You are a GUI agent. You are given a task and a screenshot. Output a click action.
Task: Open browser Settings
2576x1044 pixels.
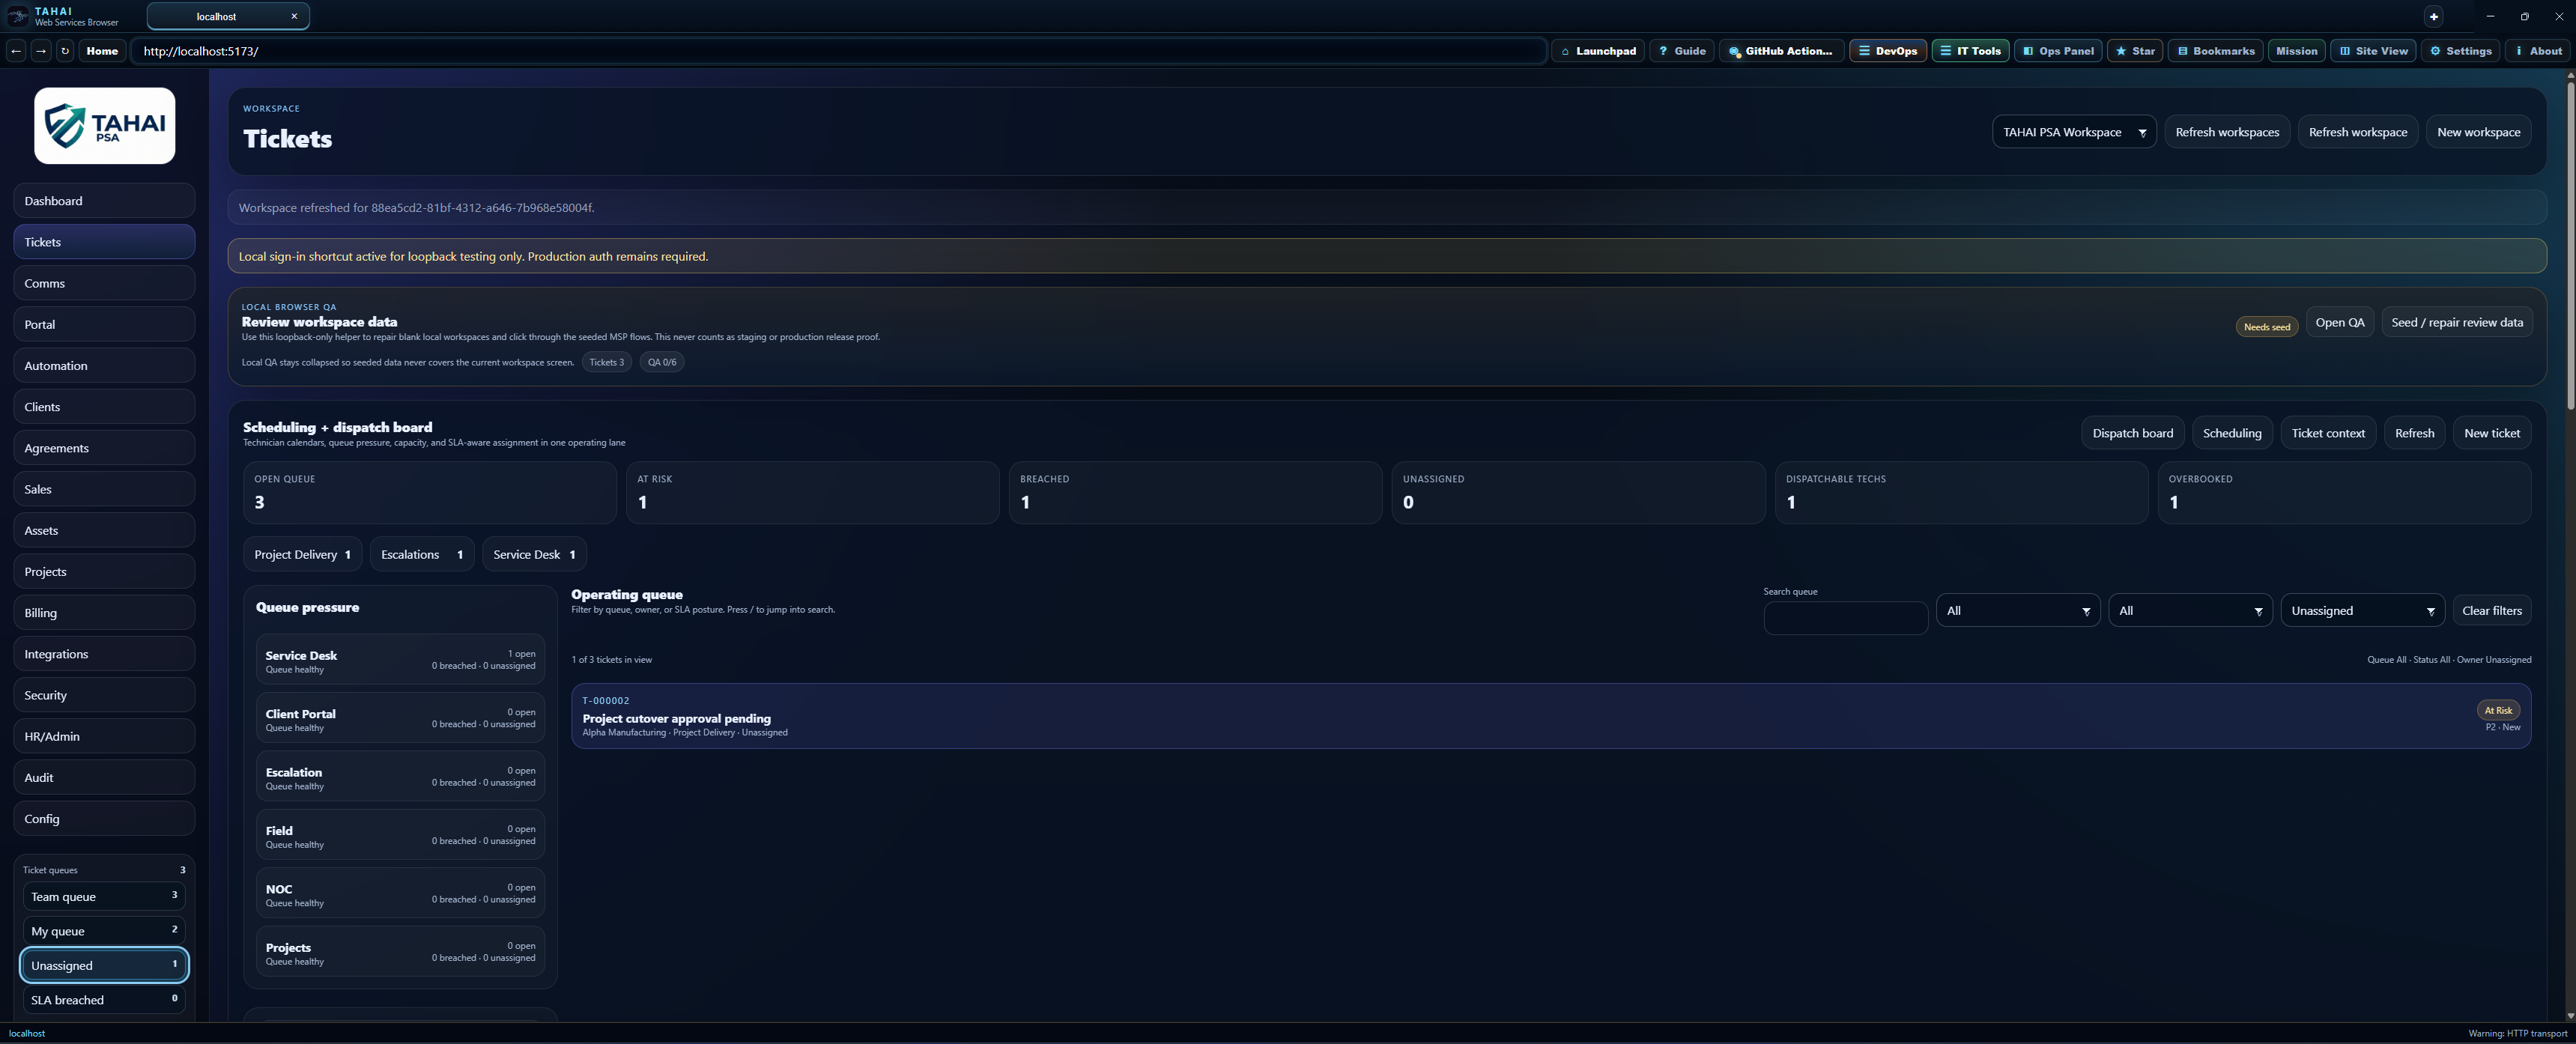click(x=2460, y=51)
